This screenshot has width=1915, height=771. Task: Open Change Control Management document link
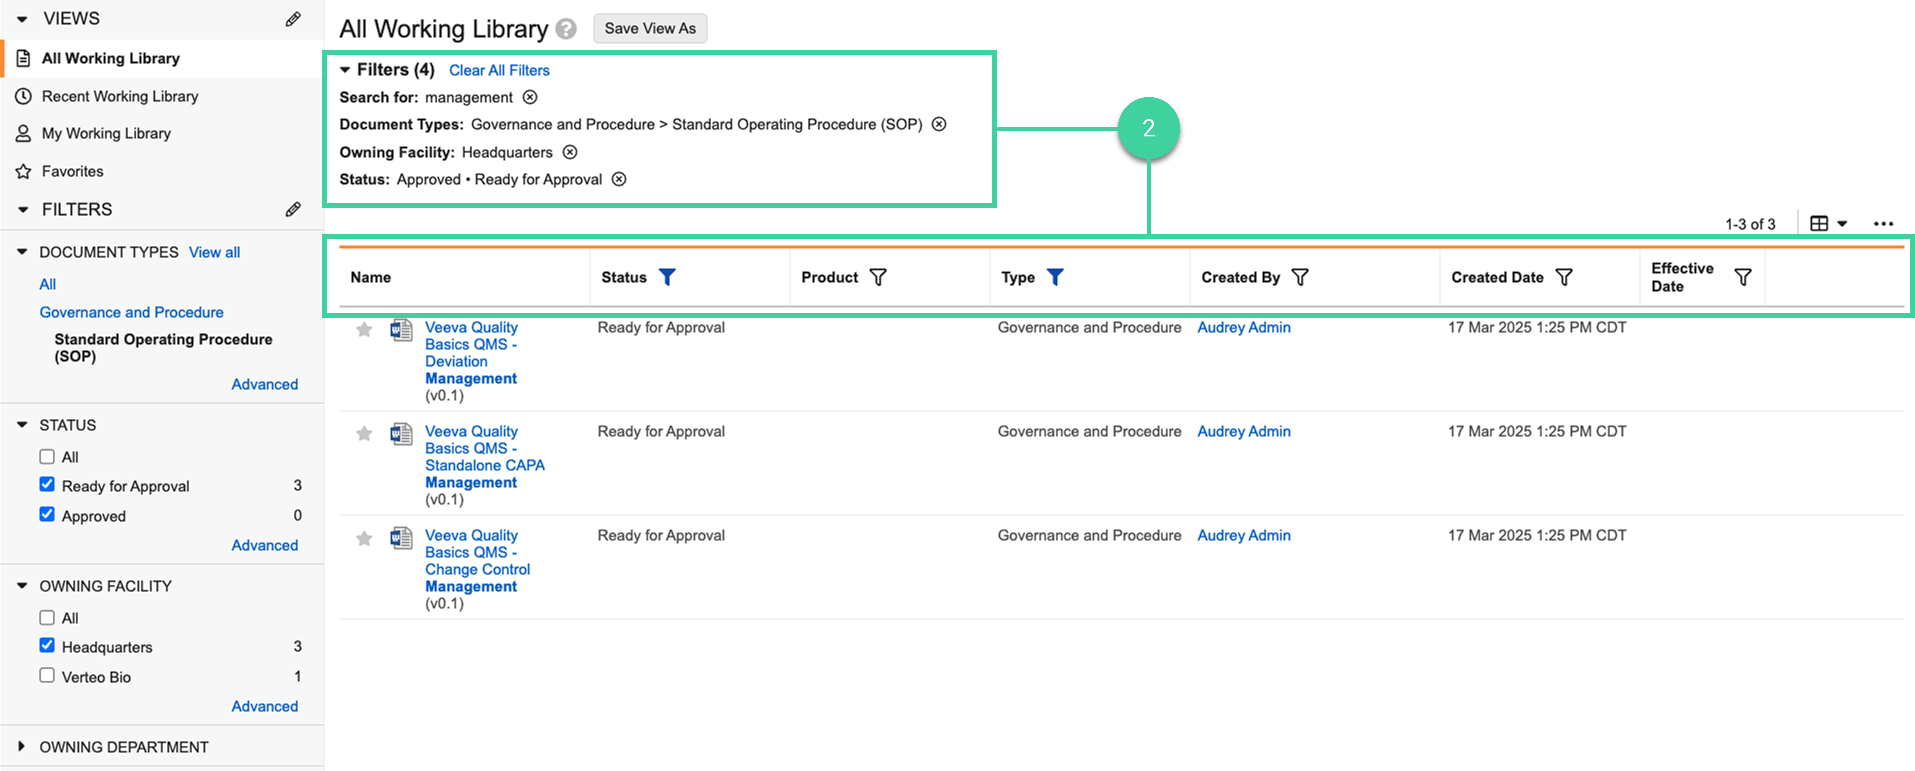(x=477, y=561)
